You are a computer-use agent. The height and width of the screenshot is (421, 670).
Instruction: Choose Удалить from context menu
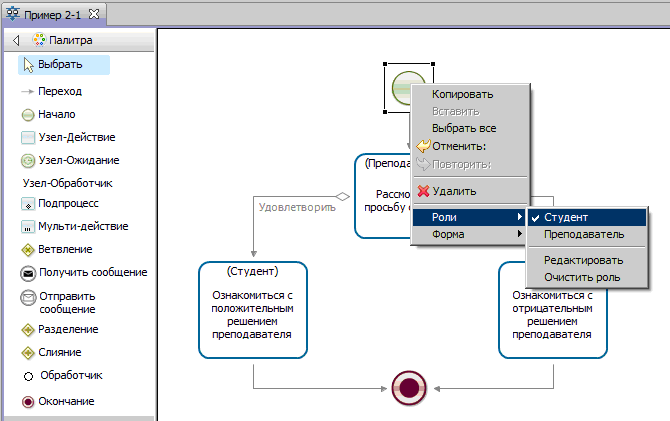click(x=453, y=191)
